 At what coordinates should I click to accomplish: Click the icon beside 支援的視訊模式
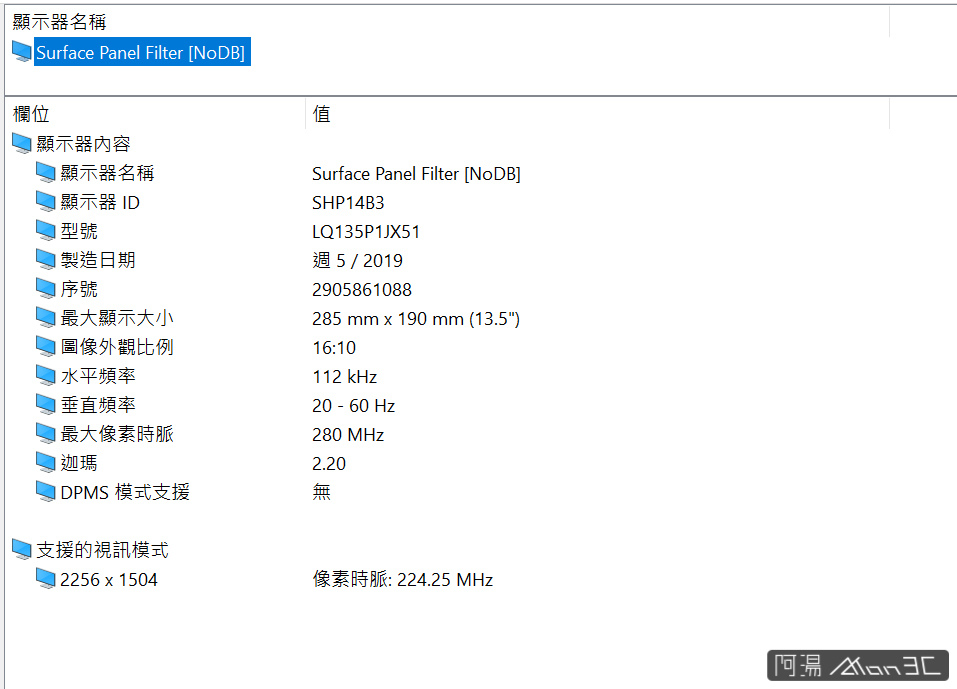22,549
